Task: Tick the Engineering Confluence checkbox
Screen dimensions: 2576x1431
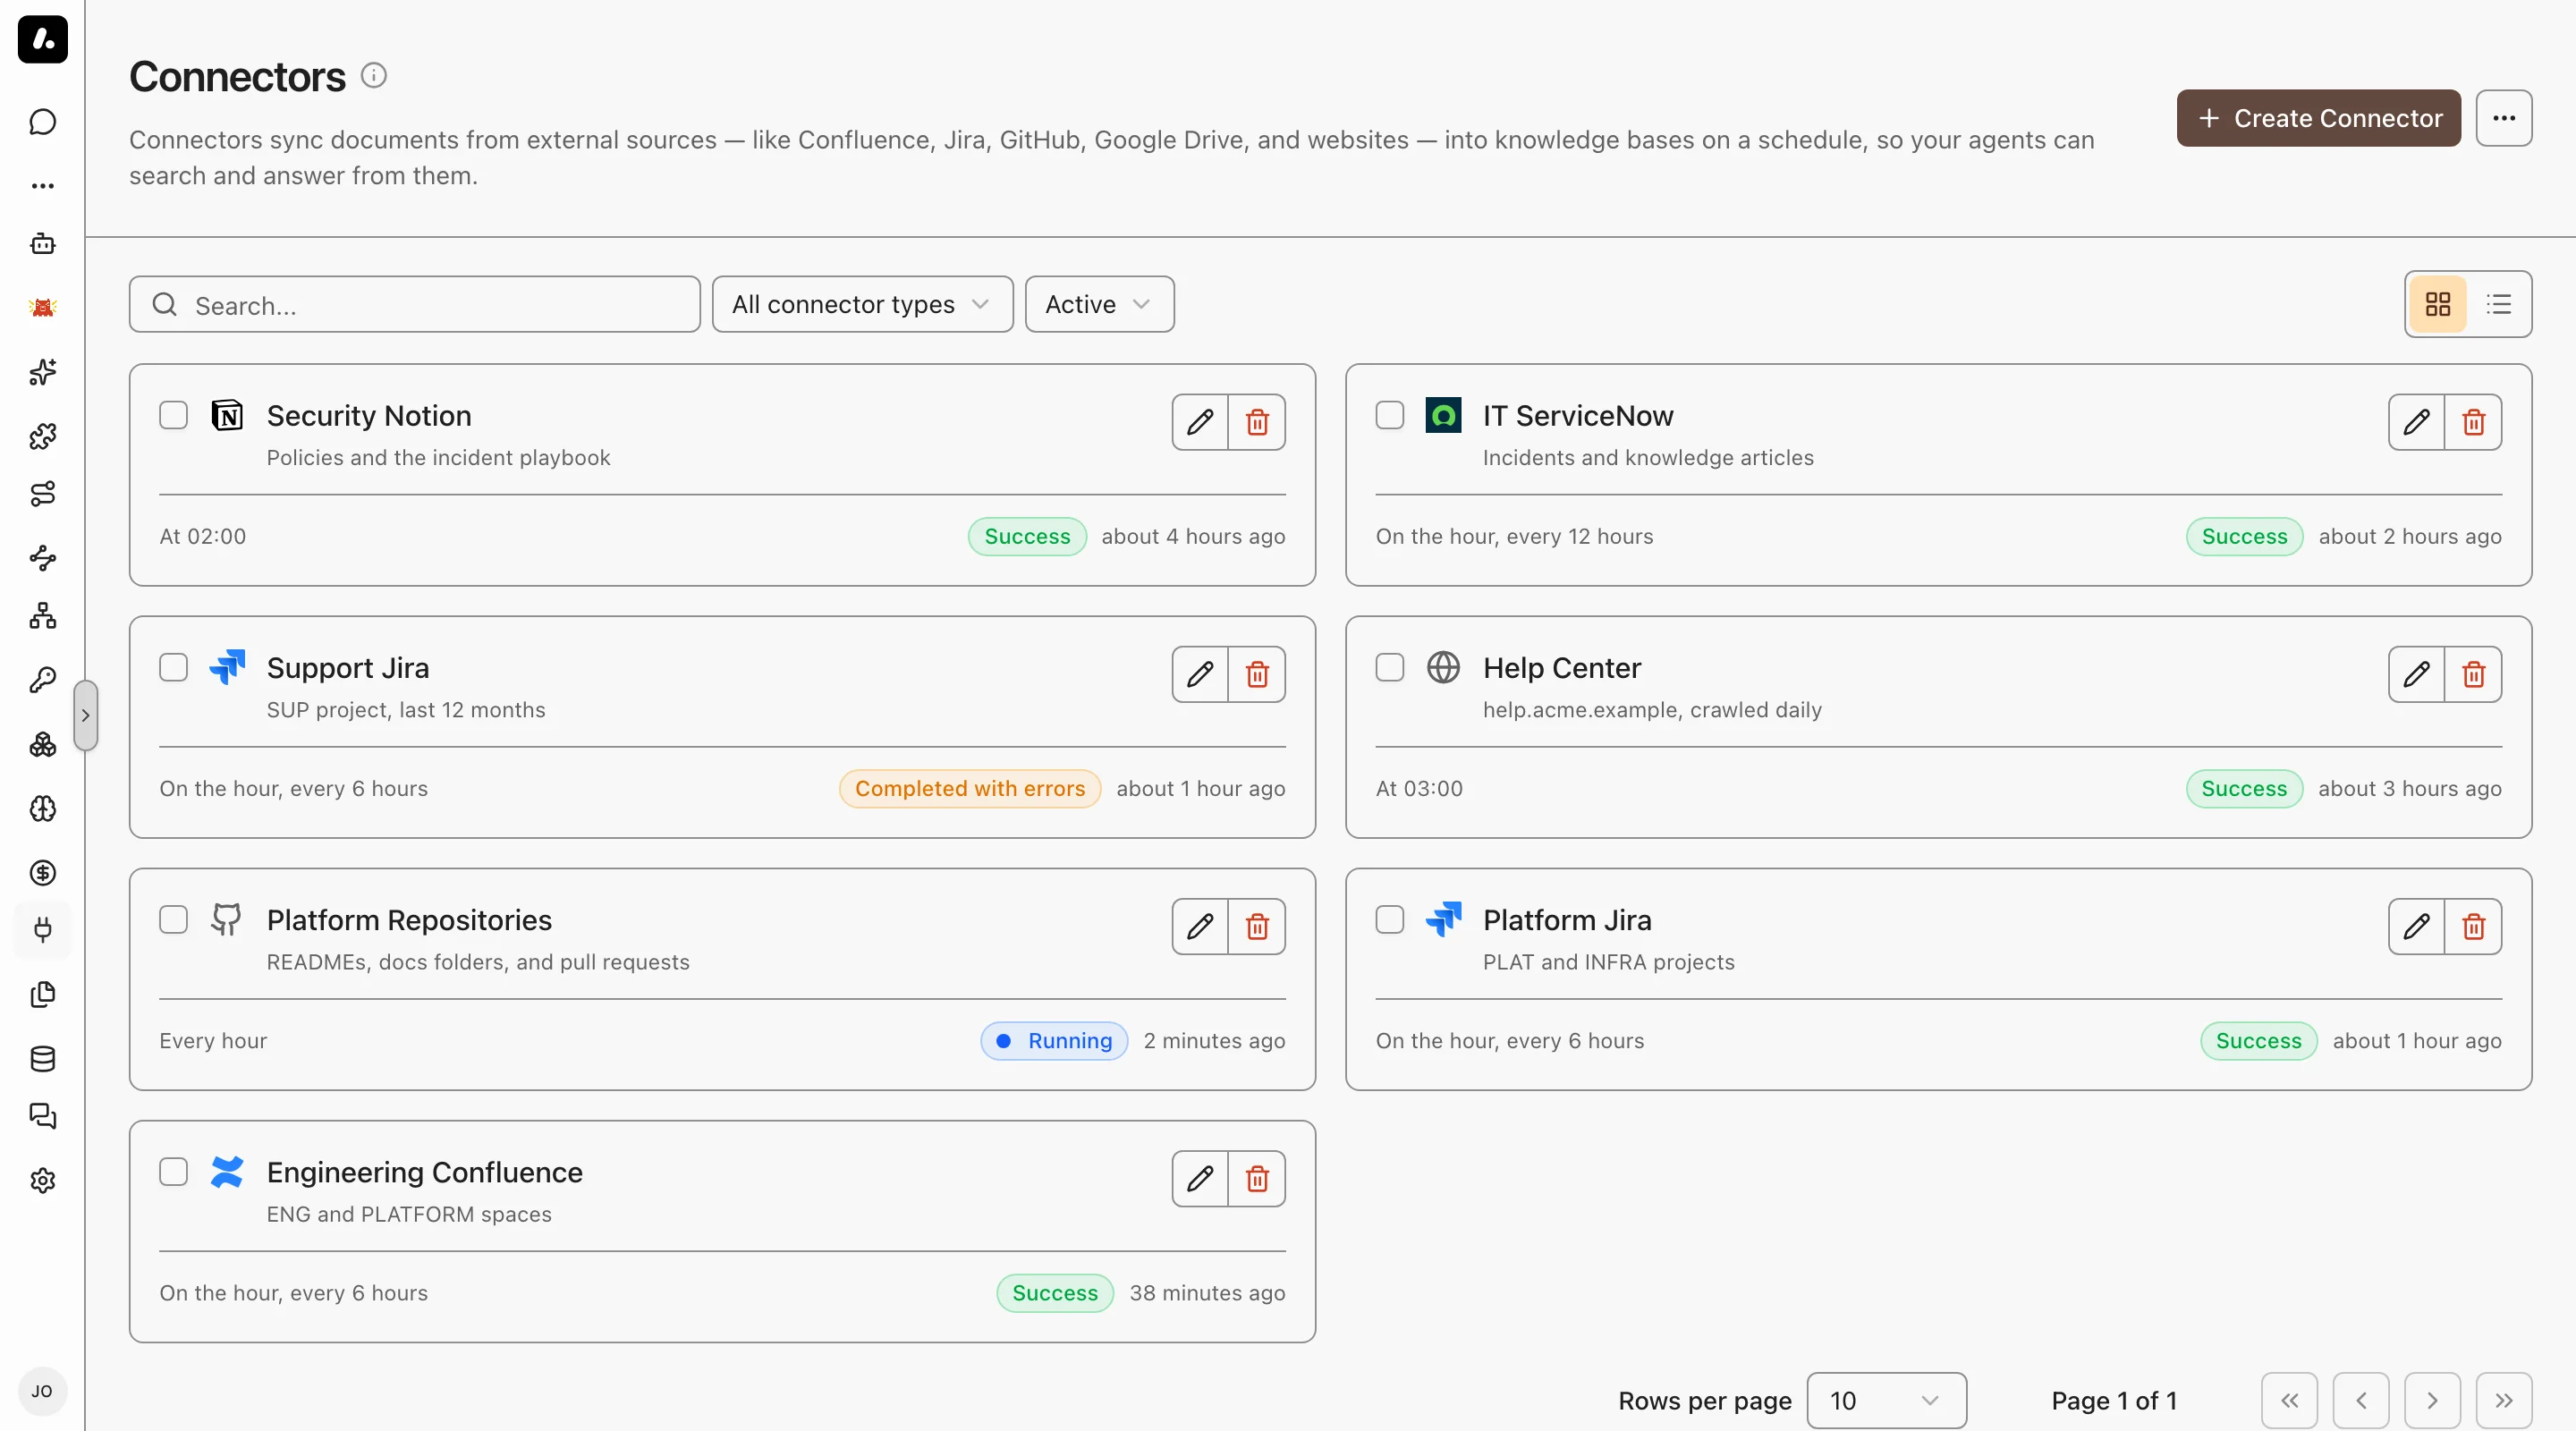Action: click(x=174, y=1171)
